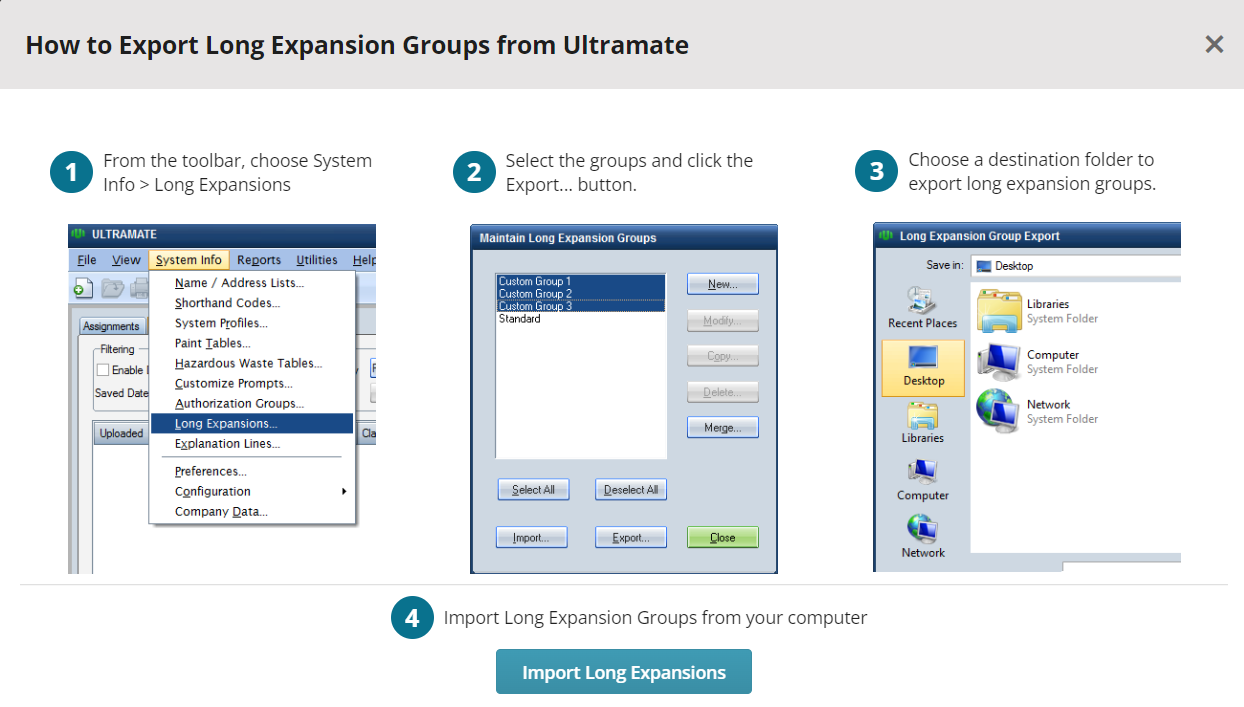
Task: Select Custom Group 3 in the list
Action: coord(581,306)
